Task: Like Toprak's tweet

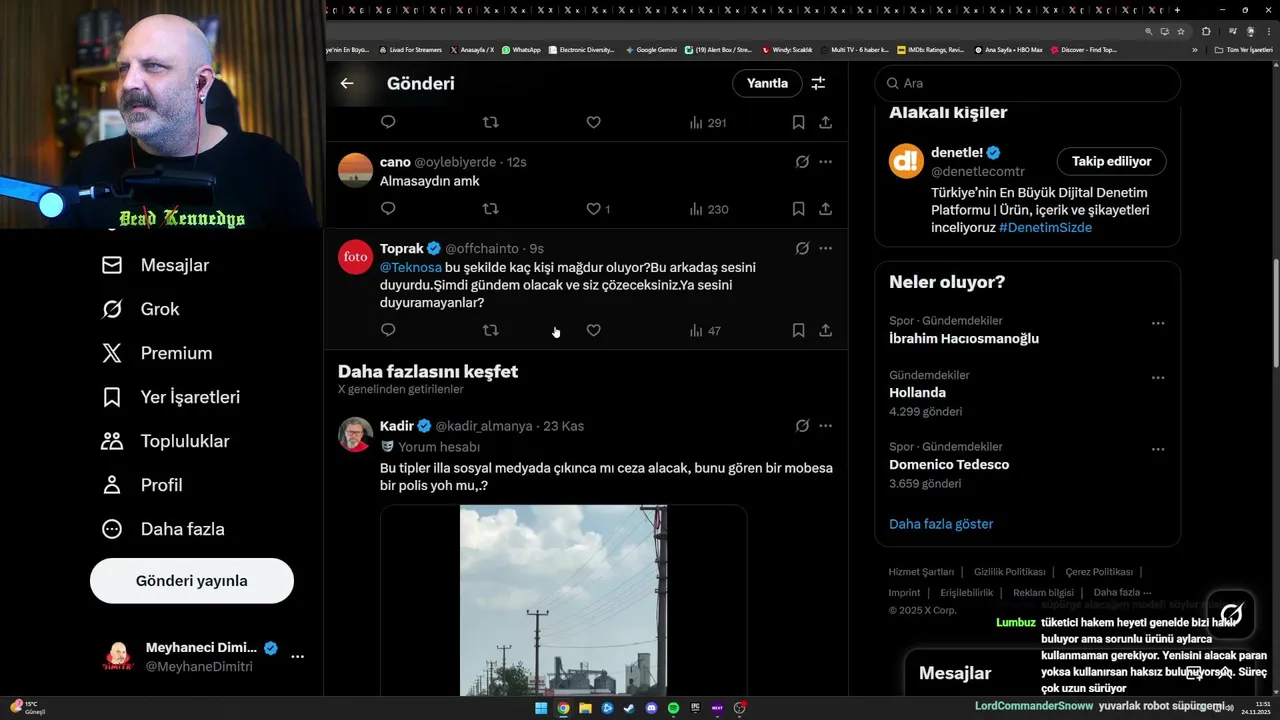Action: tap(593, 330)
